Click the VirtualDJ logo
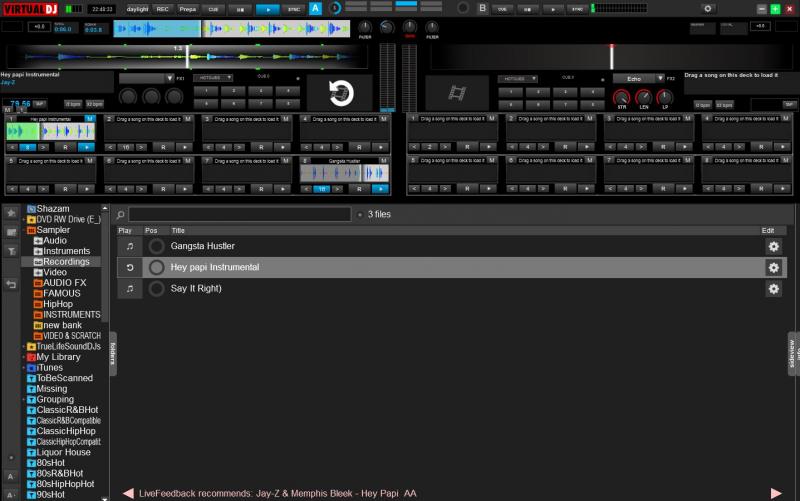800x501 pixels. point(31,9)
